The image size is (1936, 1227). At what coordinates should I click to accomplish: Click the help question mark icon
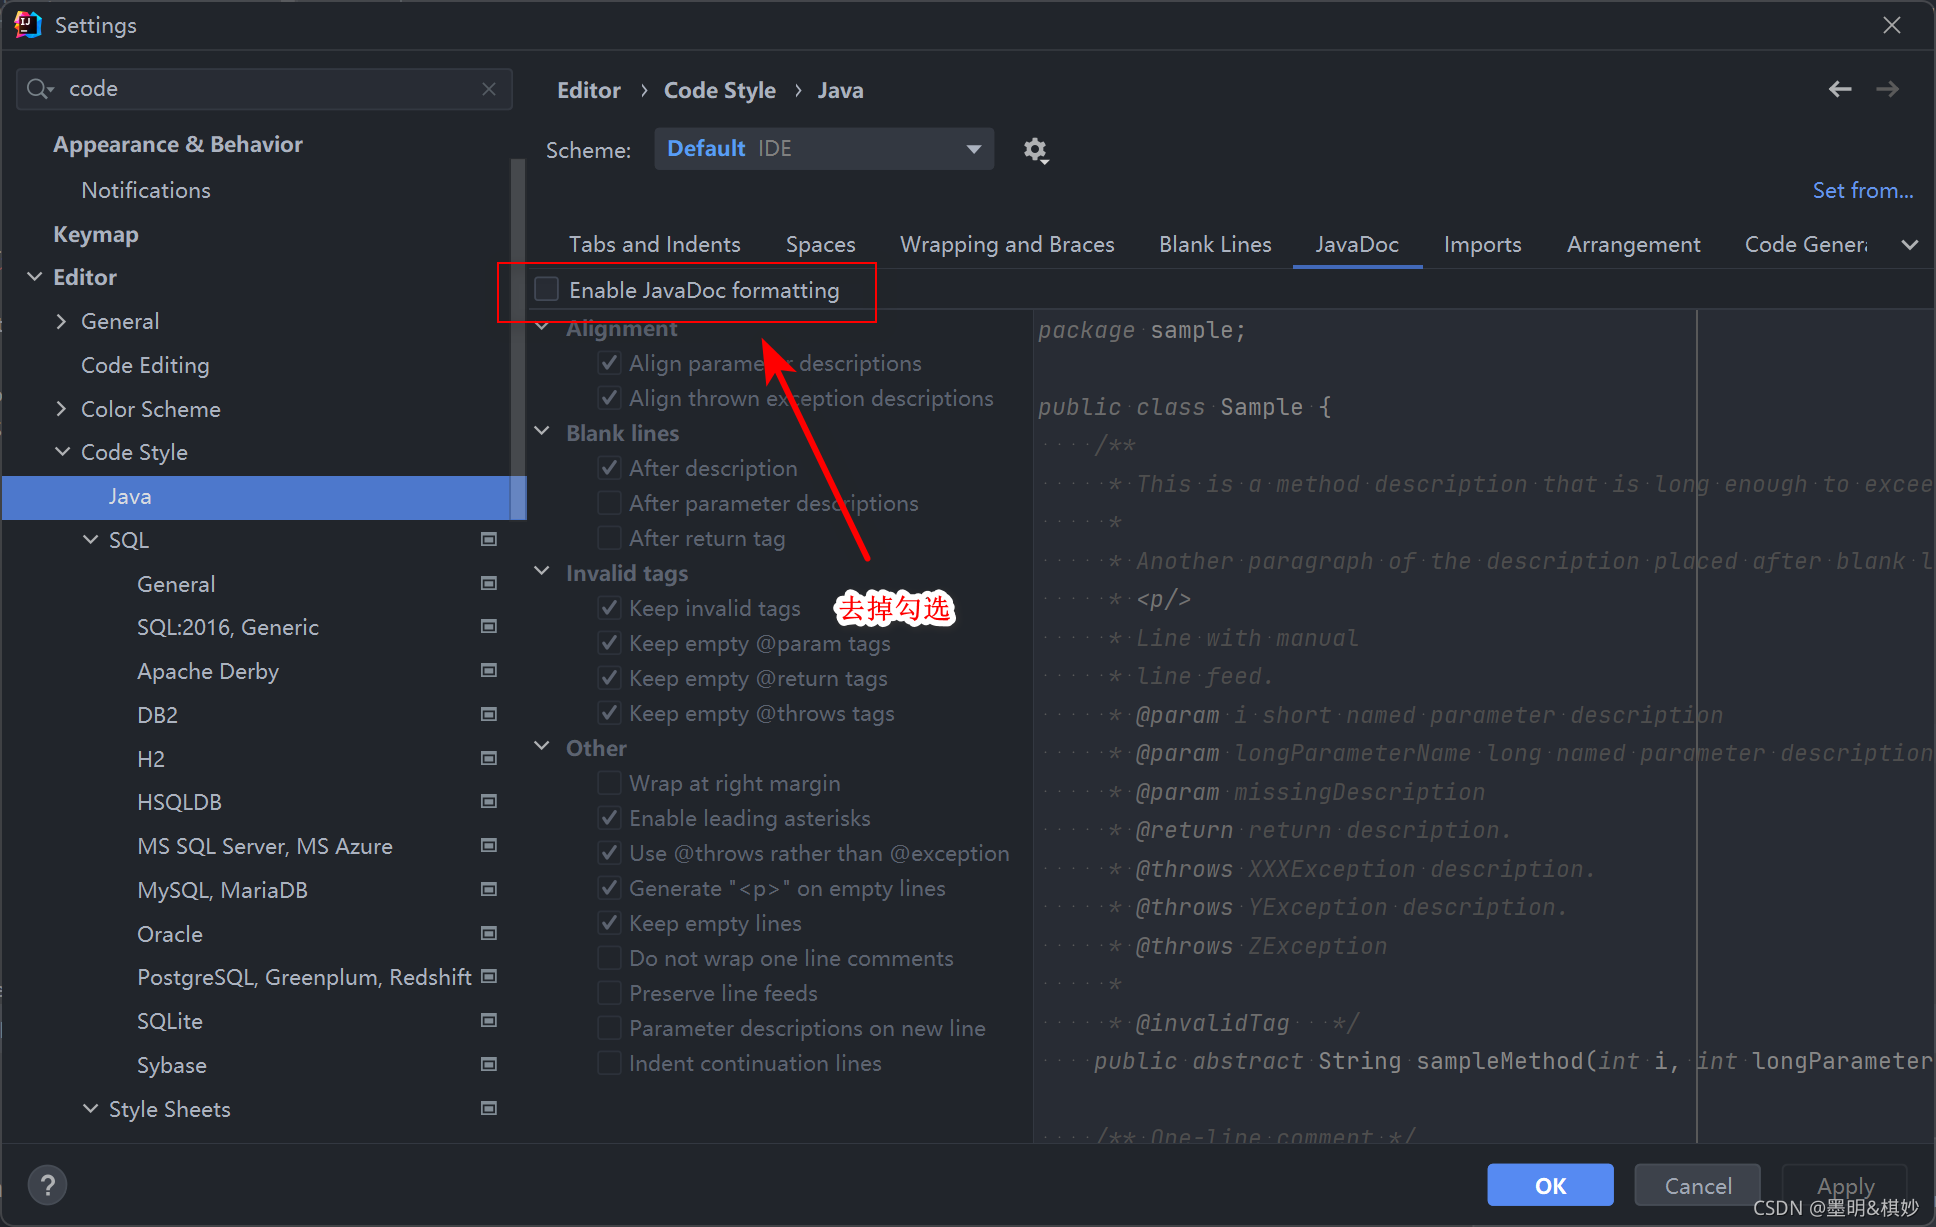tap(48, 1185)
